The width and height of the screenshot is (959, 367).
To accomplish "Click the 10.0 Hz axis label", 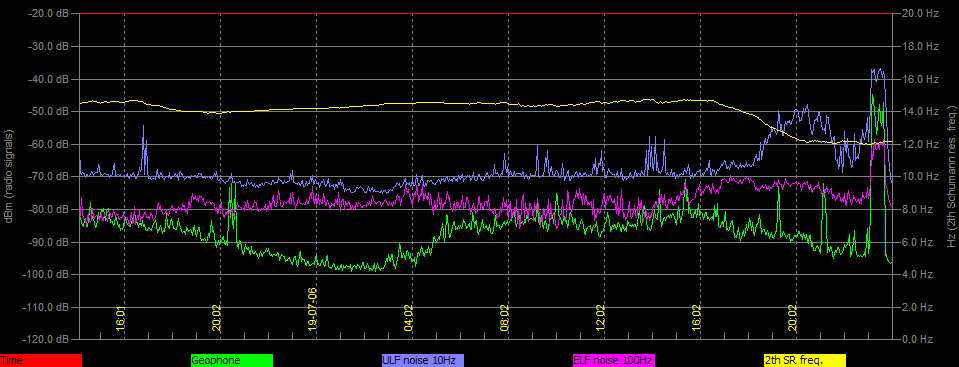I will [x=920, y=176].
